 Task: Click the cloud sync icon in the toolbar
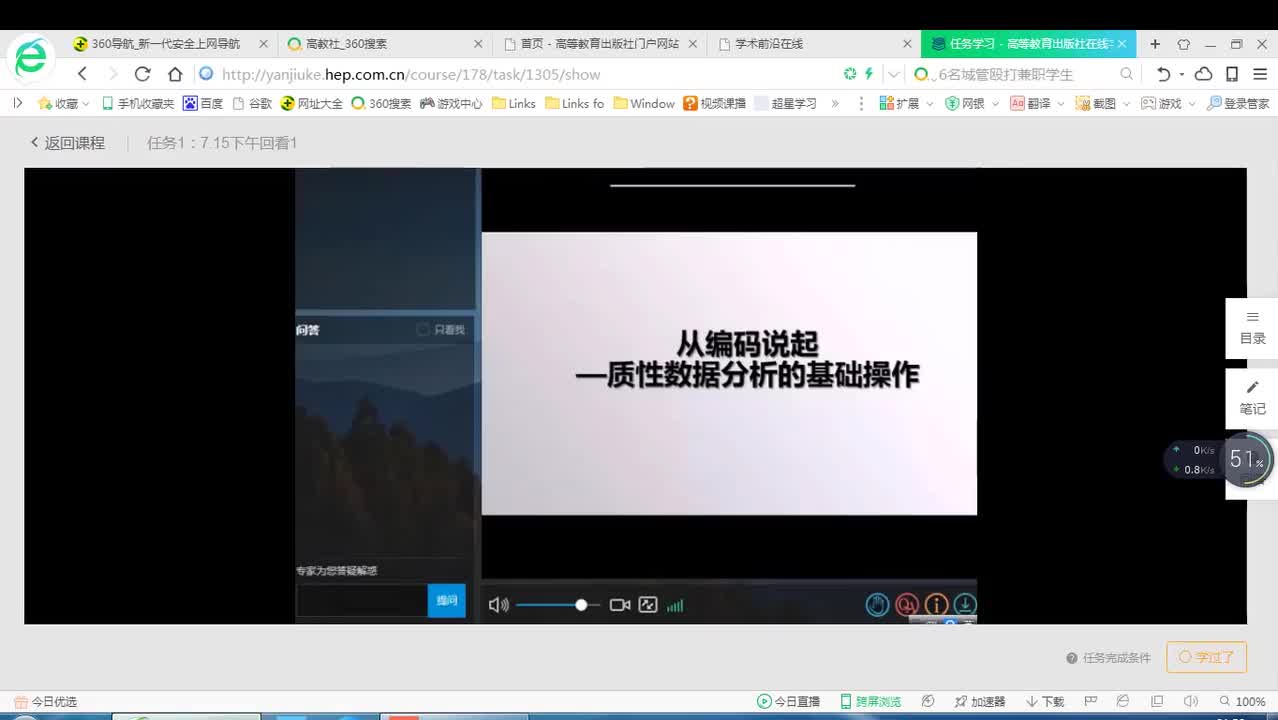[x=1204, y=74]
